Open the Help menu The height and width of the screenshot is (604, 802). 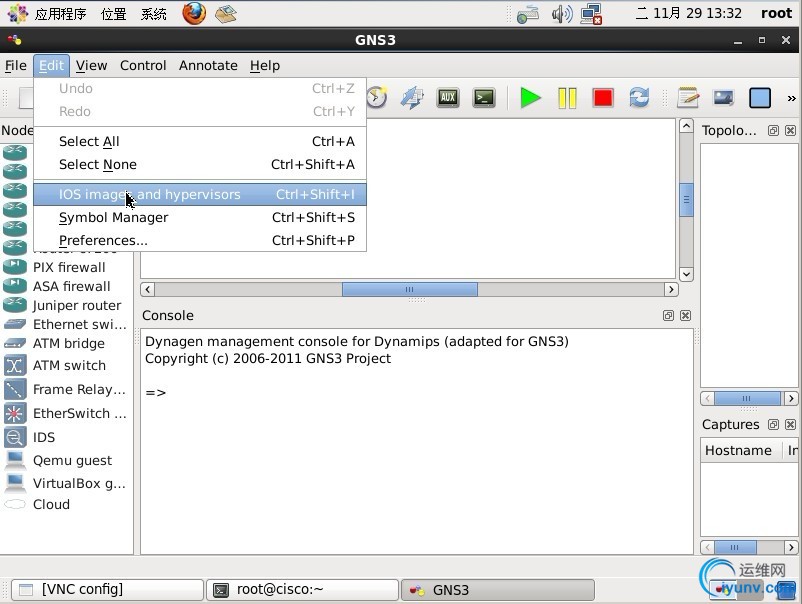[265, 65]
